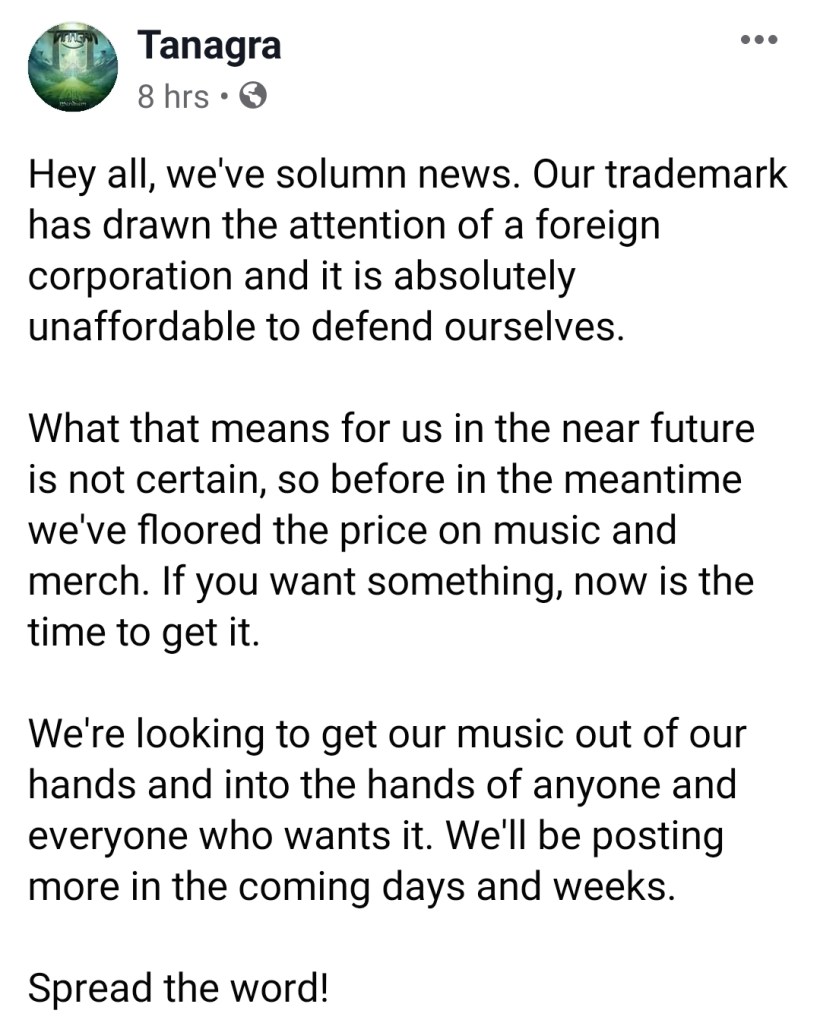Click the line starting "We're looking to get"
The width and height of the screenshot is (820, 1023).
tap(387, 735)
